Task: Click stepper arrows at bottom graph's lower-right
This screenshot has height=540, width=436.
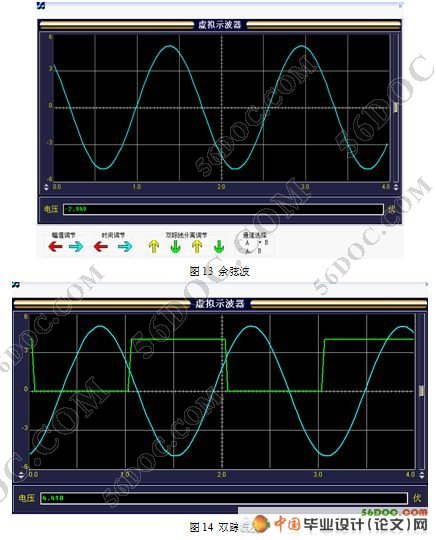Action: click(421, 475)
